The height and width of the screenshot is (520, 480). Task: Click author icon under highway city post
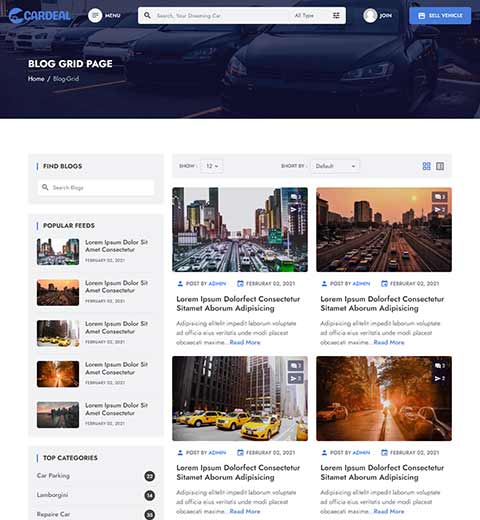[x=180, y=284]
